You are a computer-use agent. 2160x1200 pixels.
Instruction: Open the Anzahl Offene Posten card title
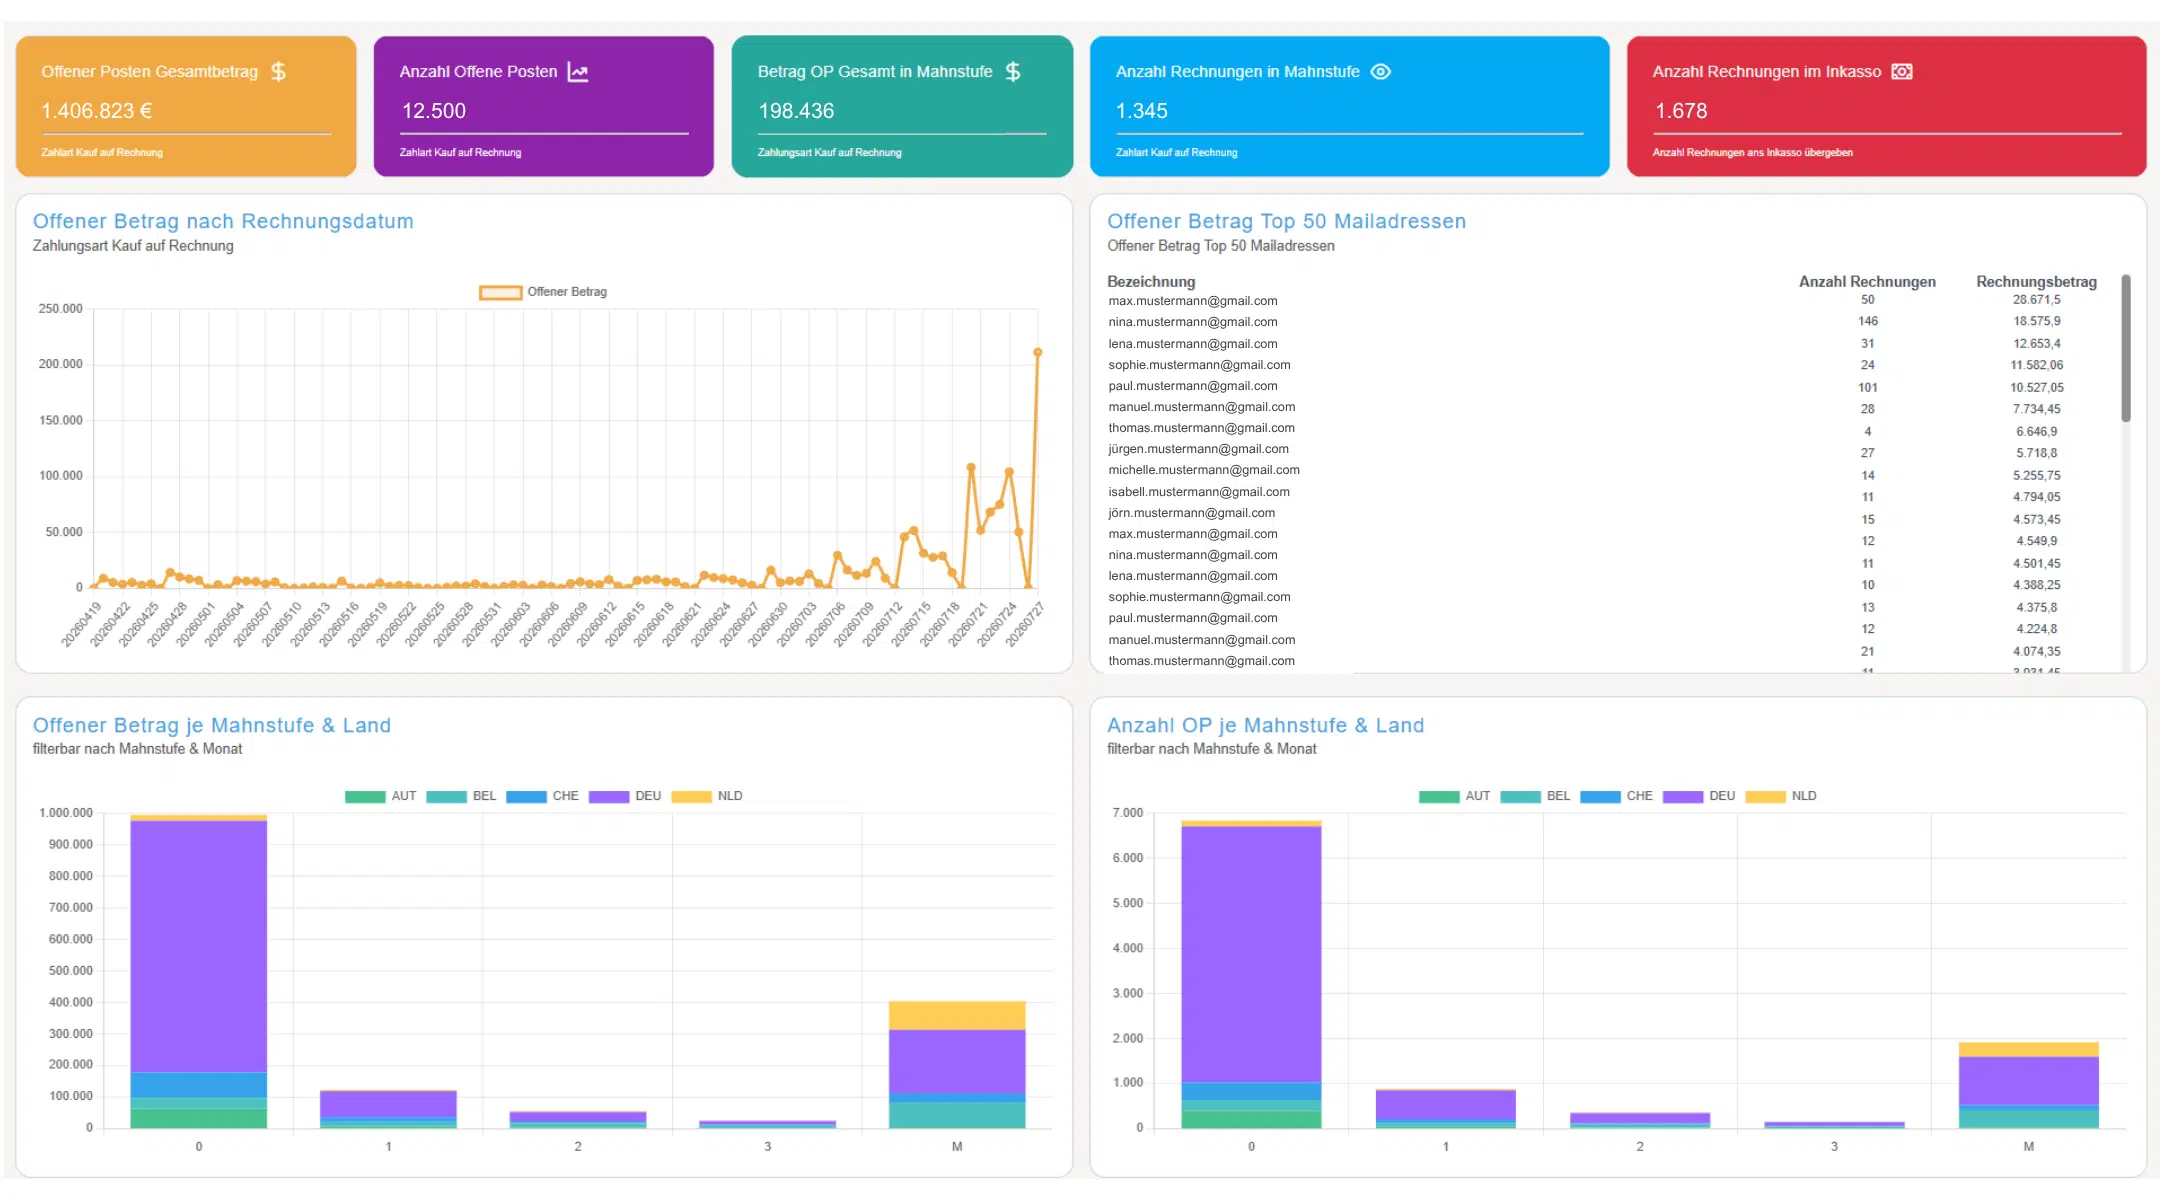(478, 72)
